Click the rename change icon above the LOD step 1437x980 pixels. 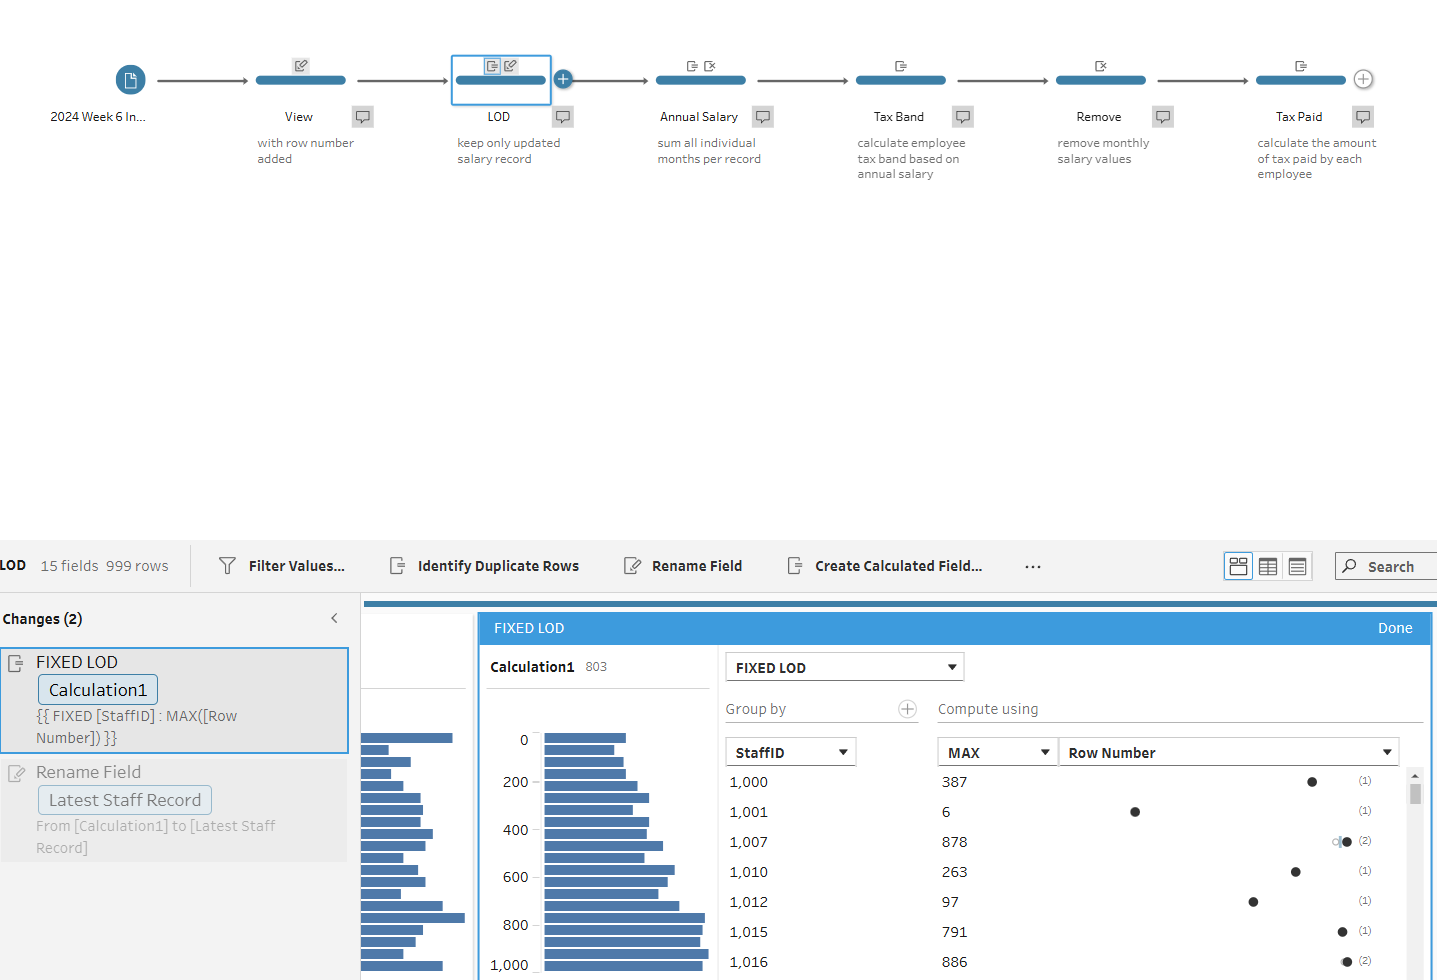(510, 66)
